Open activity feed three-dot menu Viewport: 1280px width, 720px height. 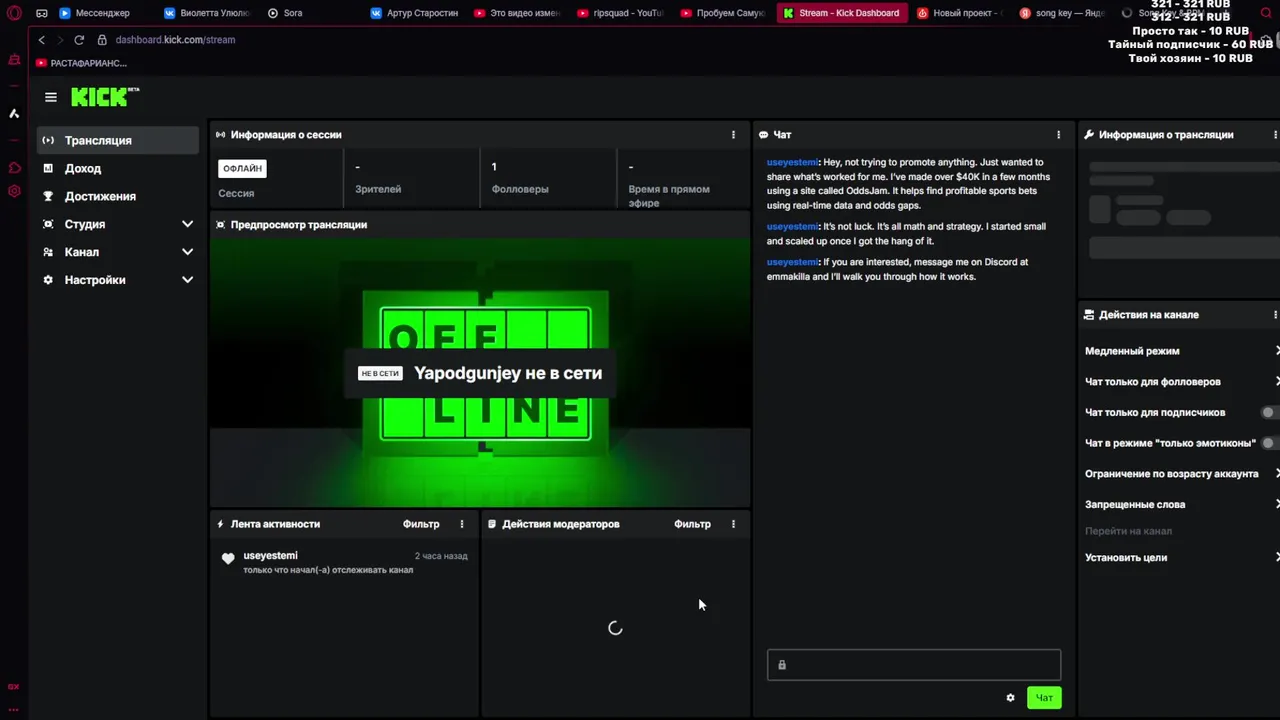coord(462,524)
